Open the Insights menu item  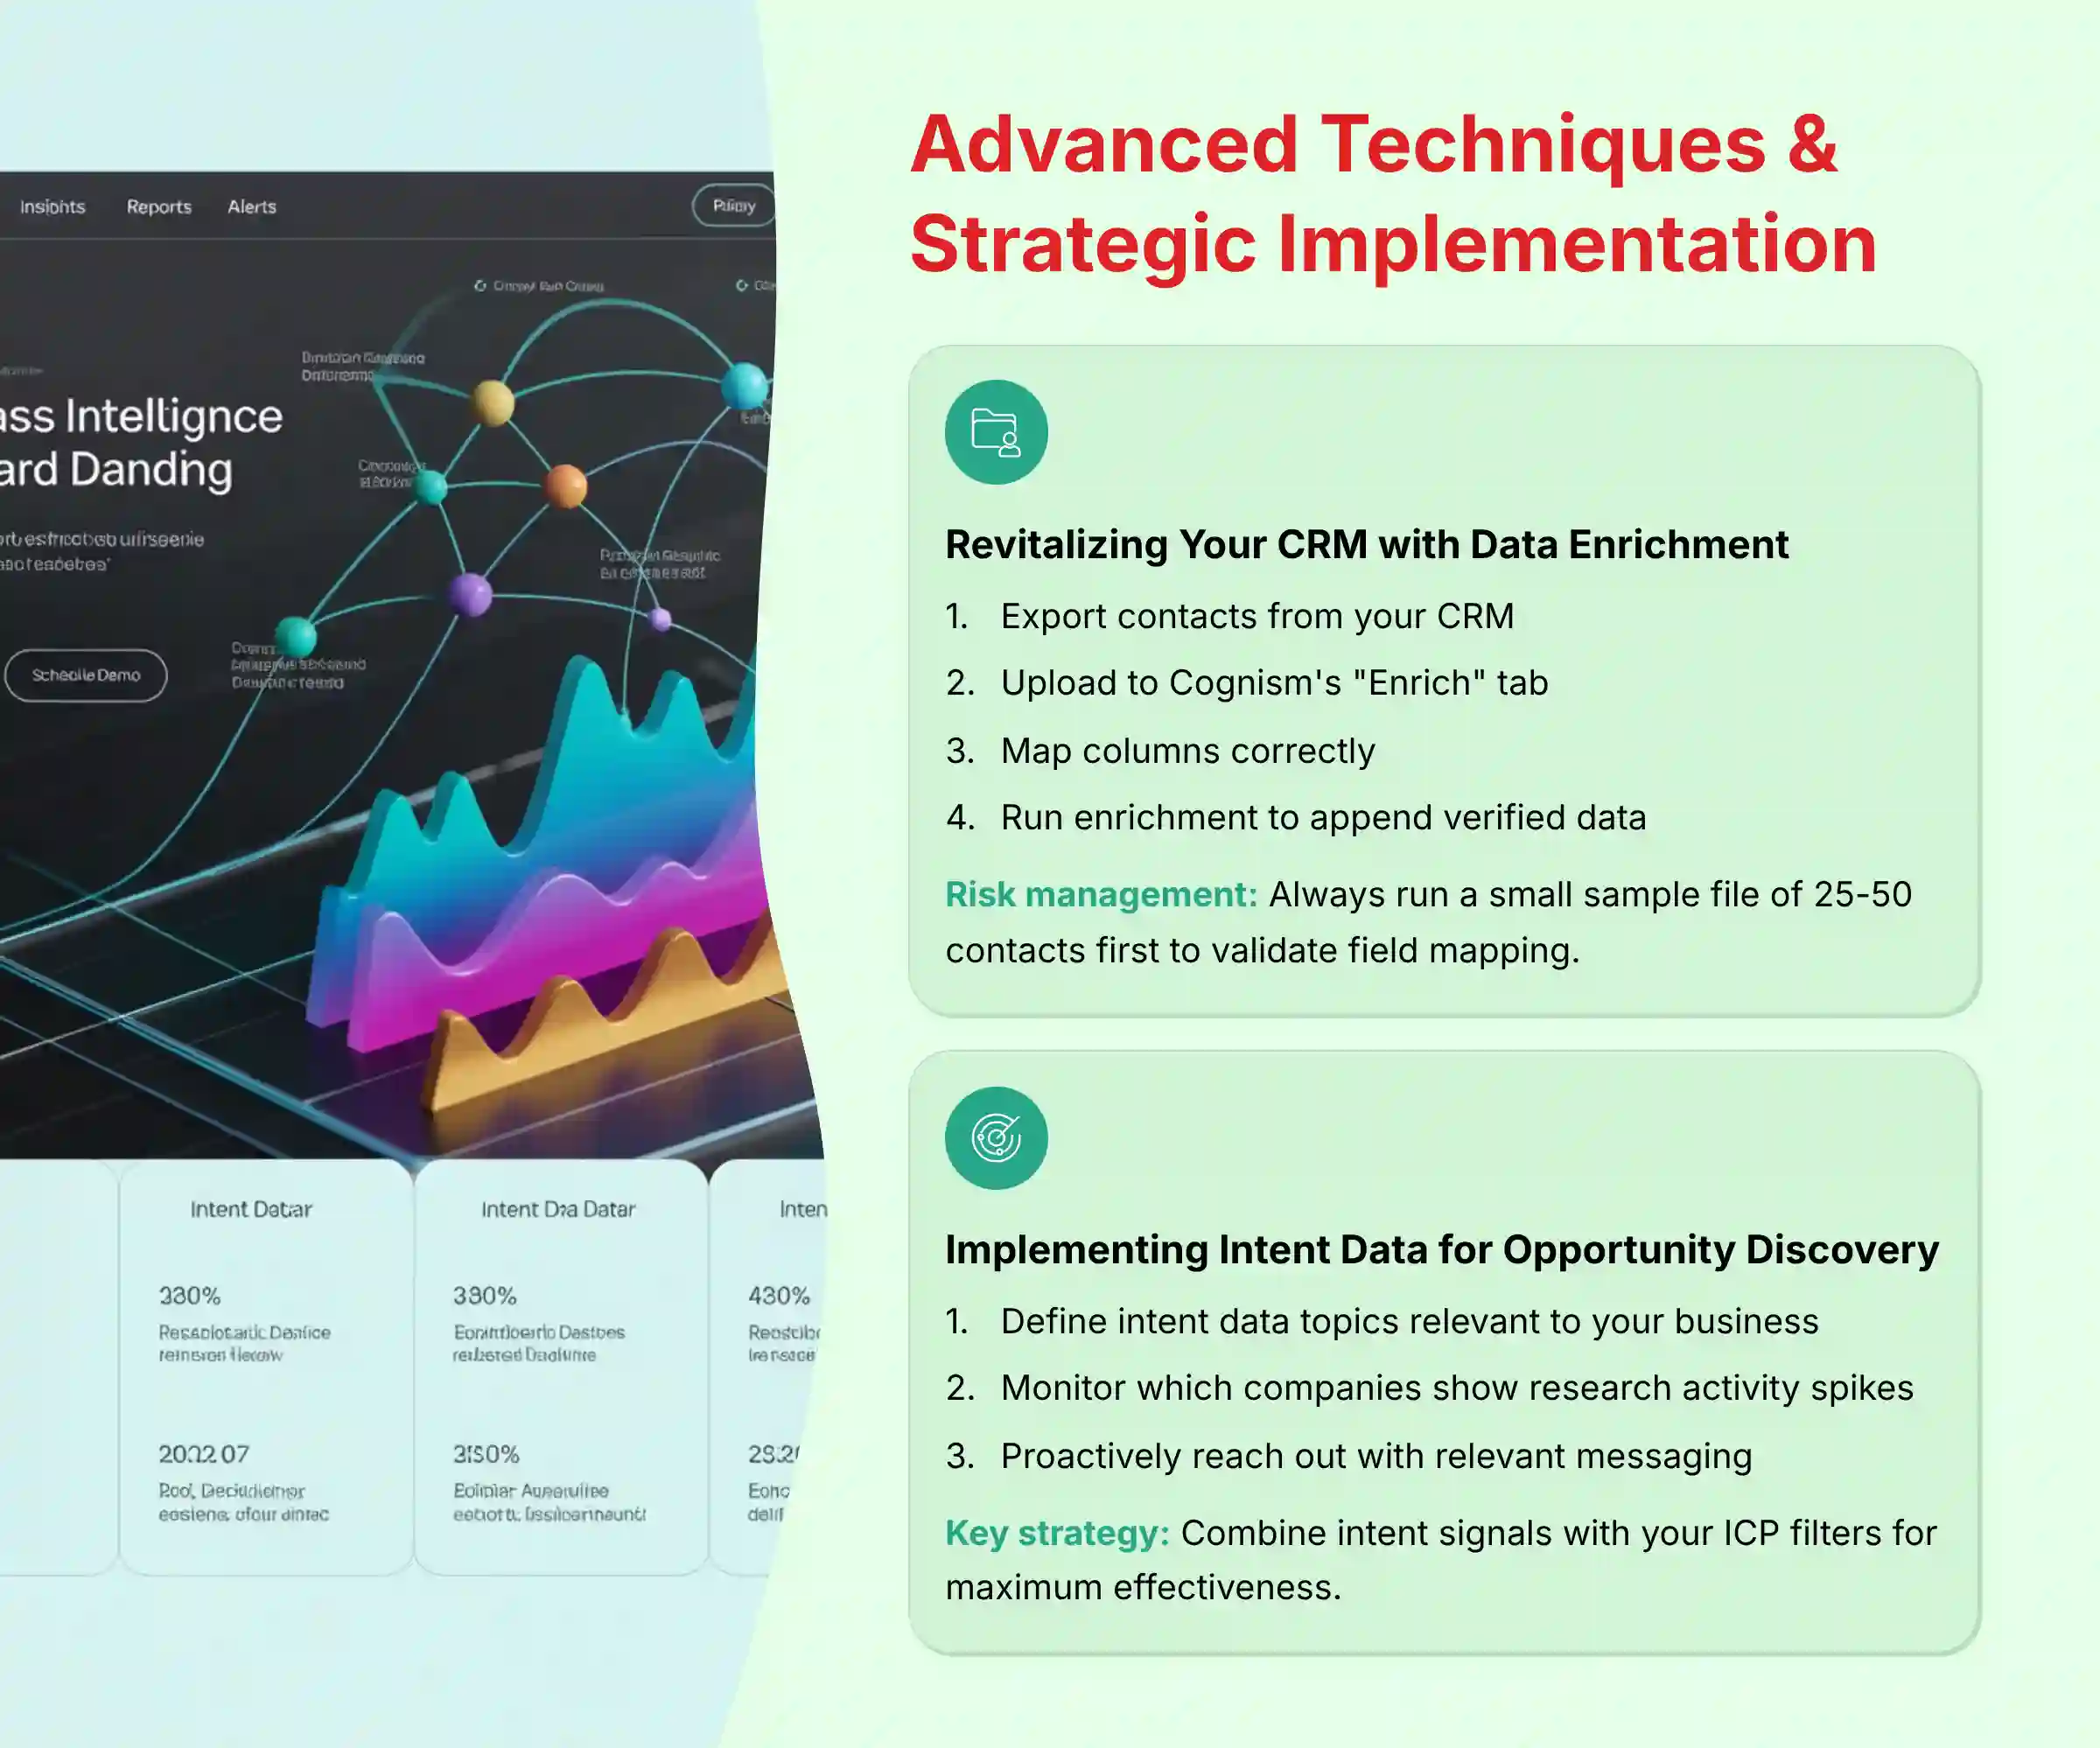click(x=53, y=207)
